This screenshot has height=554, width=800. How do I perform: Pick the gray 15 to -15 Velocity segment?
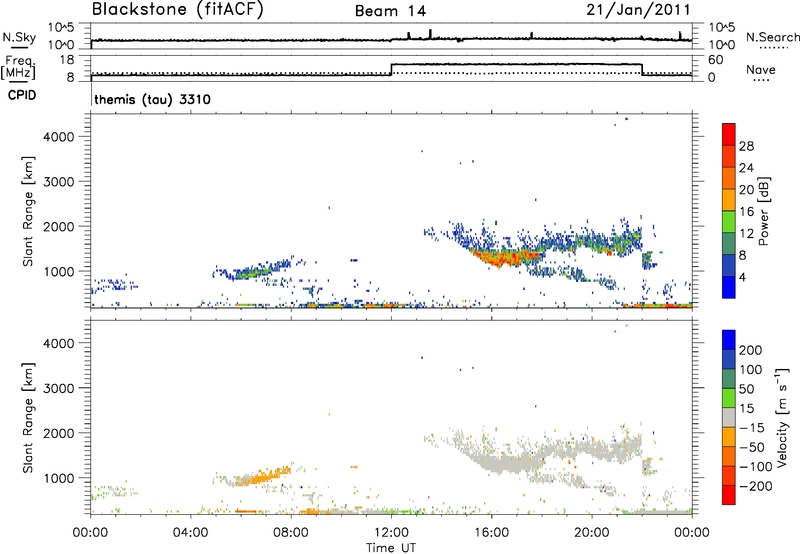point(729,417)
